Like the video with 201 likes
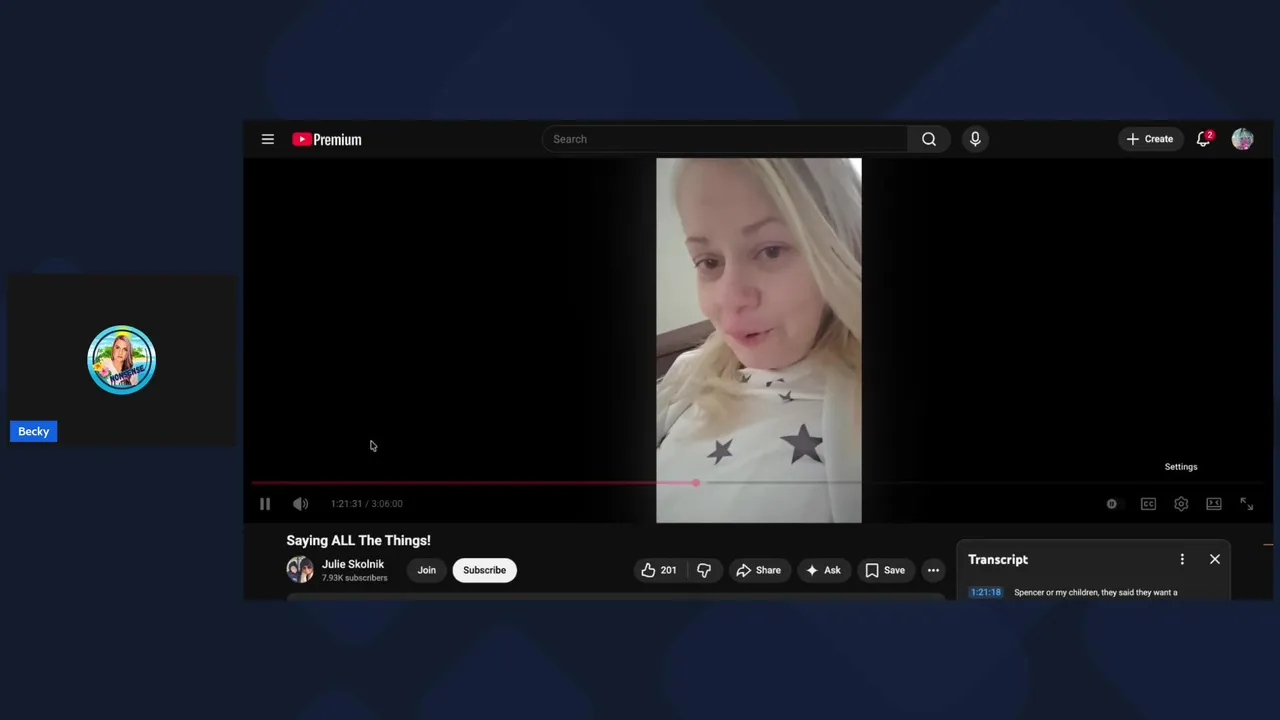The height and width of the screenshot is (720, 1280). (659, 570)
